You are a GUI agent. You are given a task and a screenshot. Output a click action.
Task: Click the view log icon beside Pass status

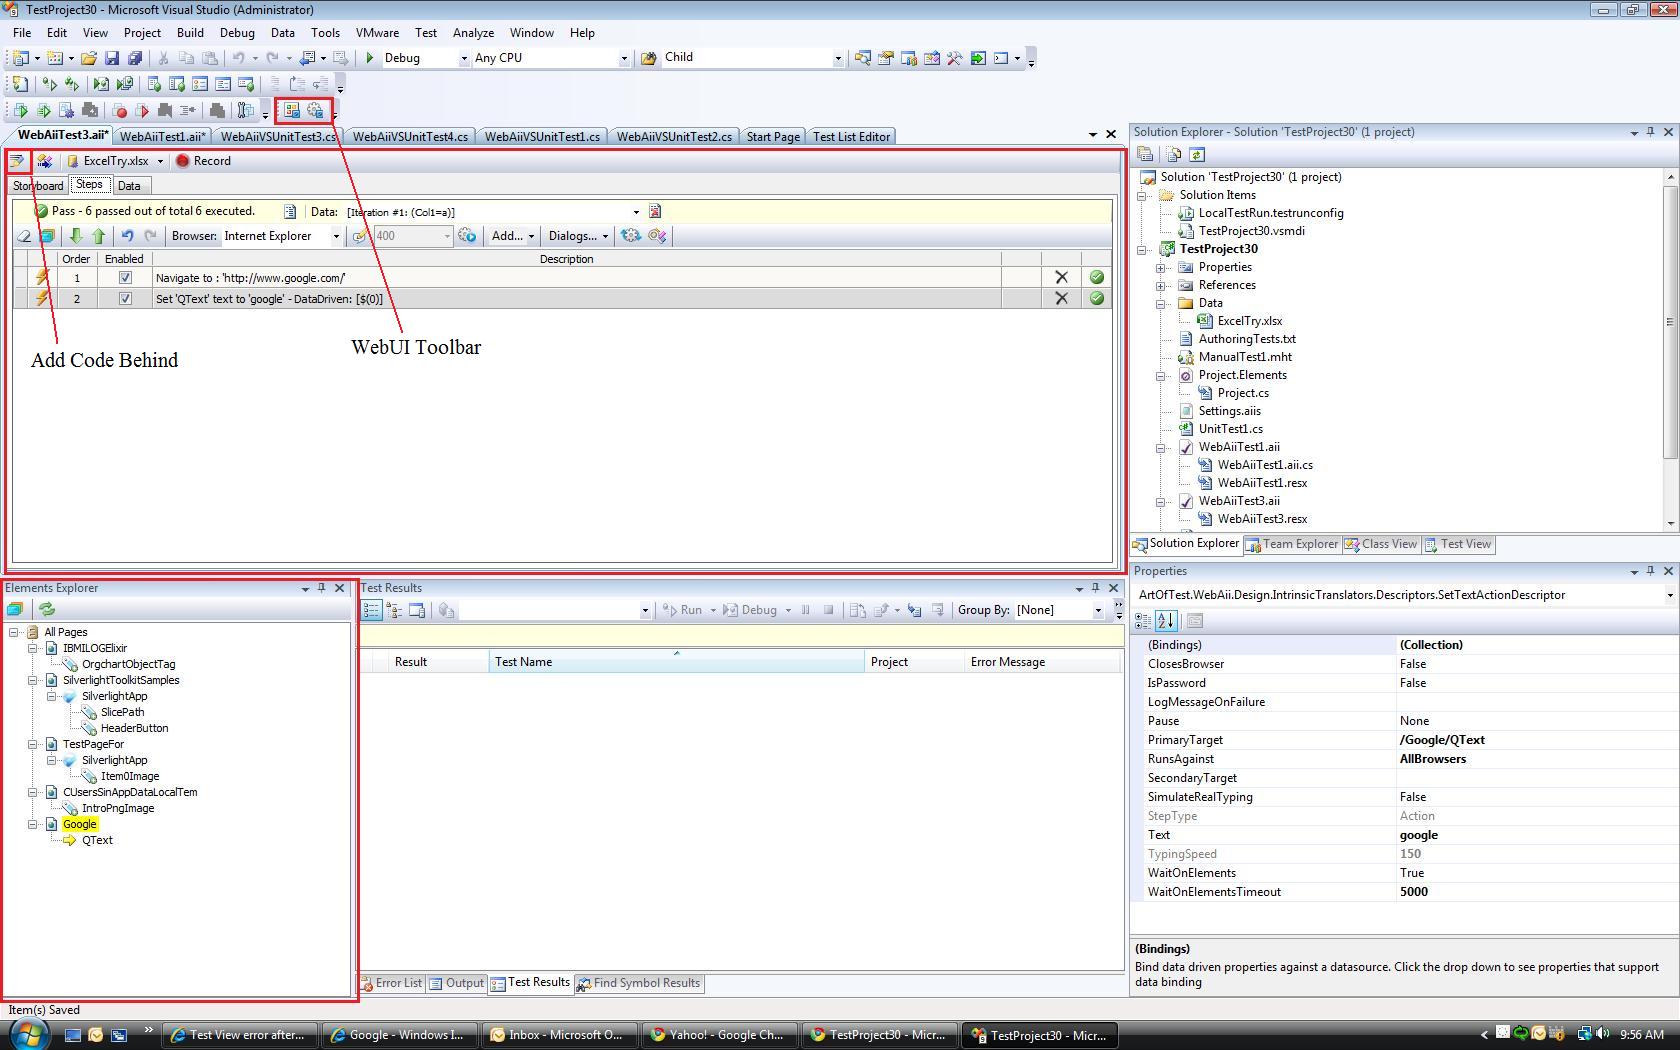point(290,211)
